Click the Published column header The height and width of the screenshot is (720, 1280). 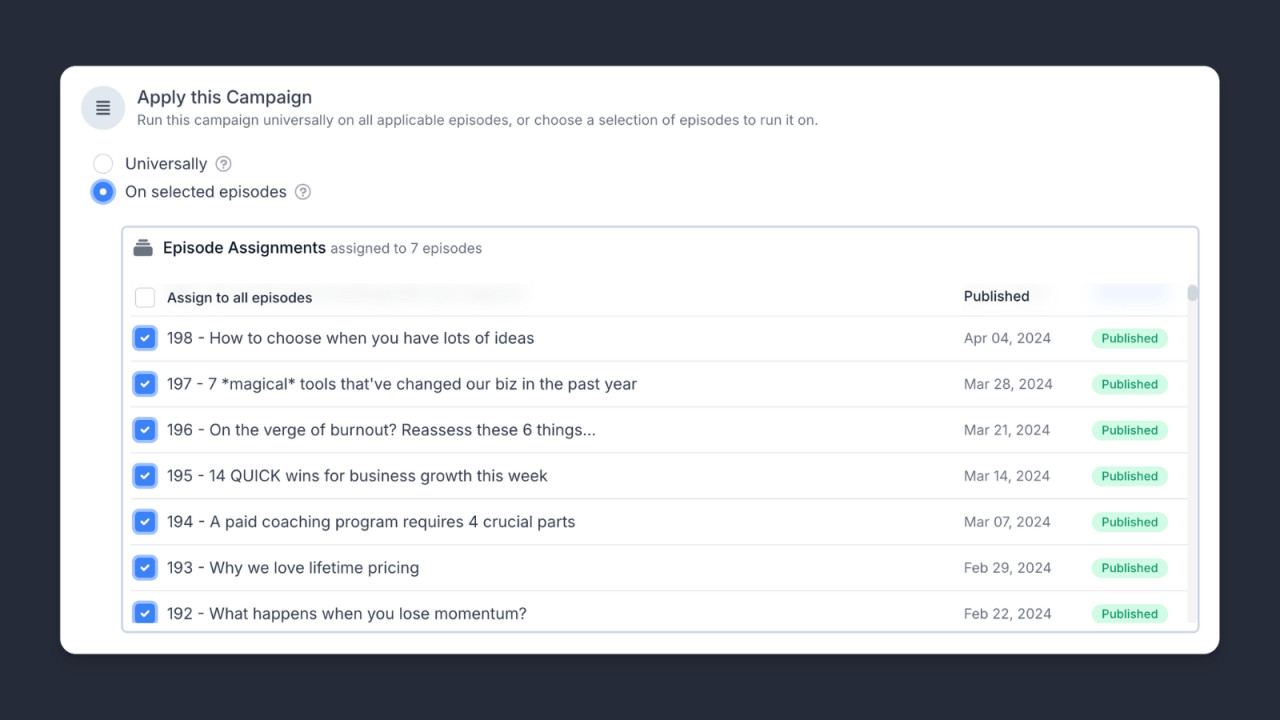click(996, 296)
